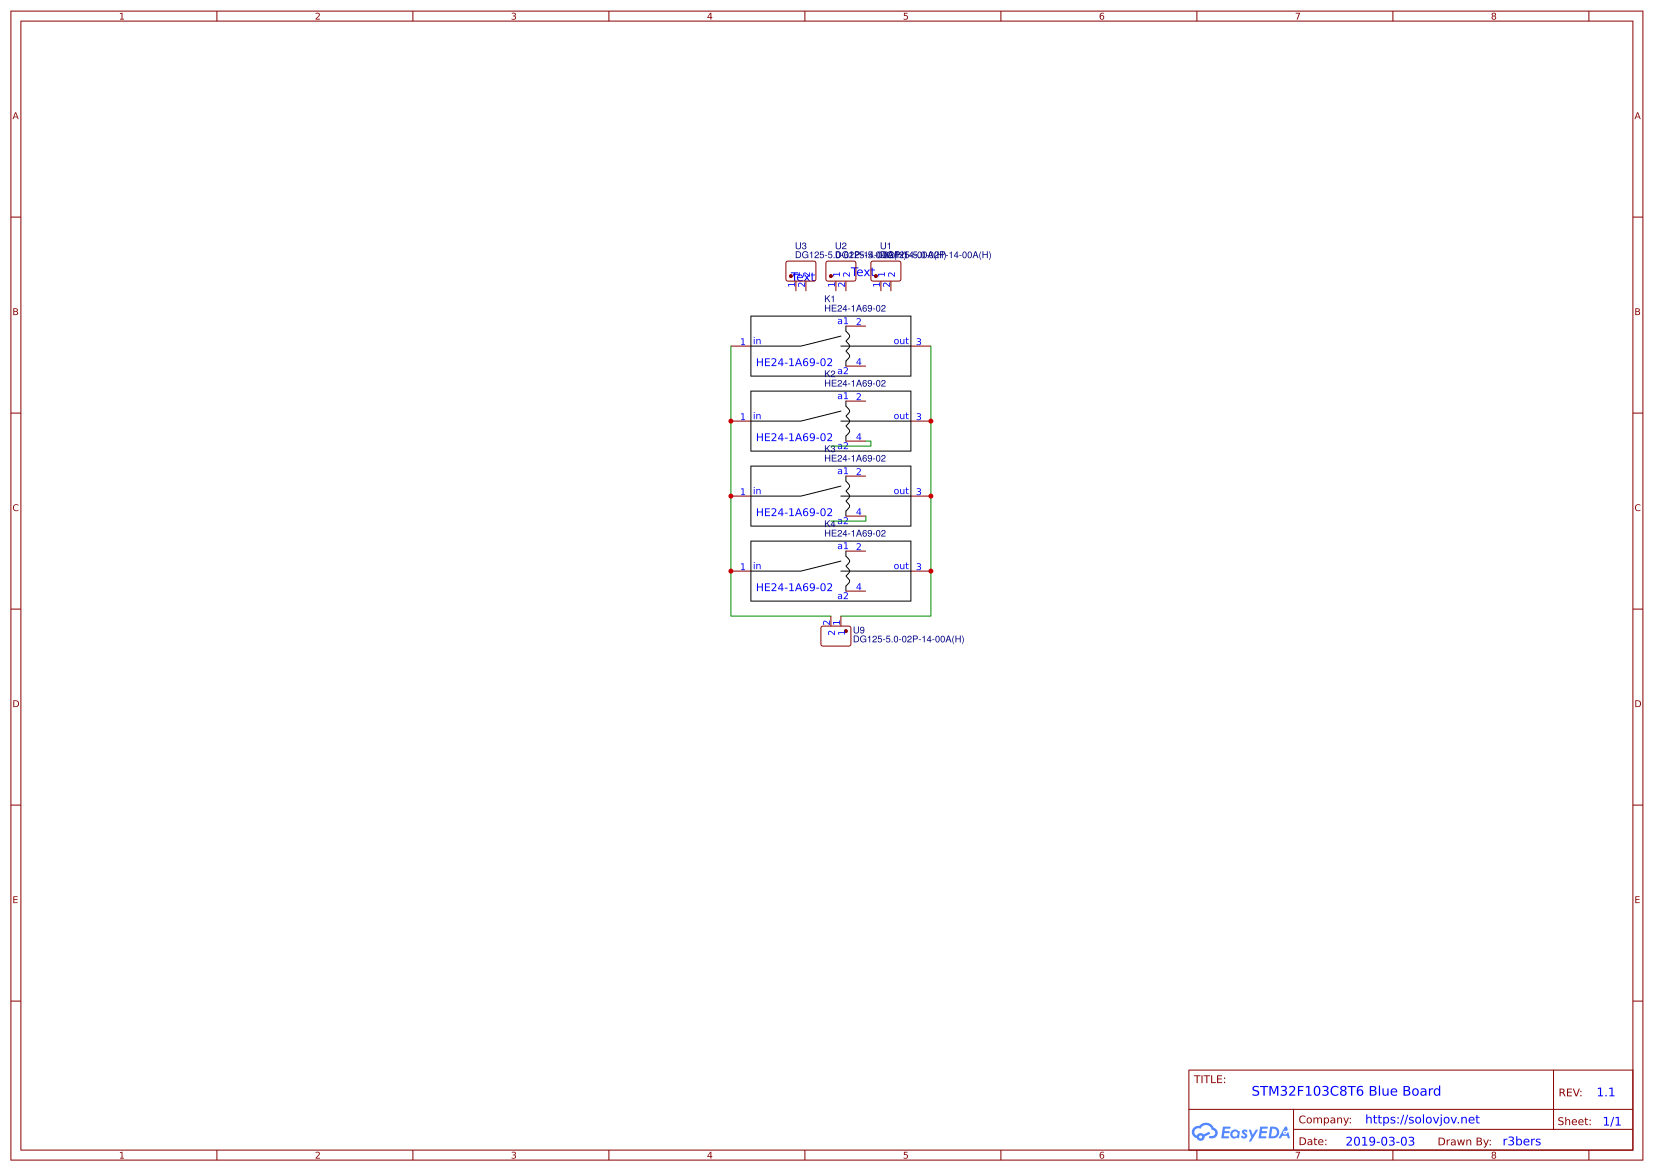Click the date field 2019-03-03
The image size is (1654, 1171).
click(1379, 1141)
